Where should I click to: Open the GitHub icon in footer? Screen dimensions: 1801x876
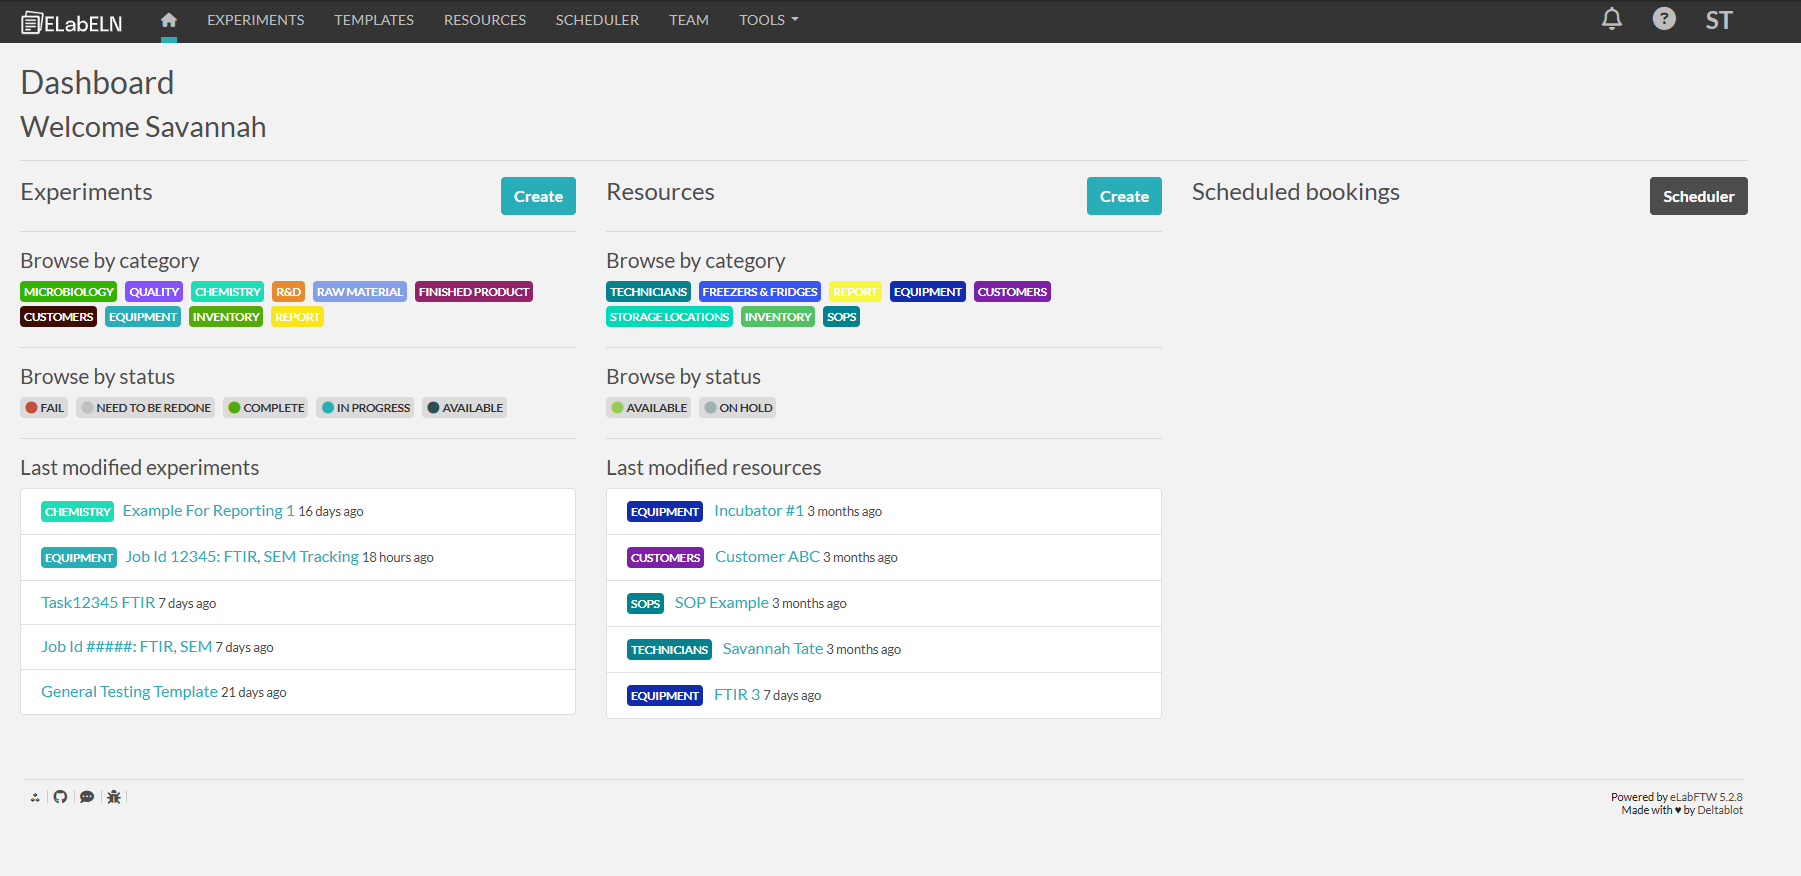point(61,797)
